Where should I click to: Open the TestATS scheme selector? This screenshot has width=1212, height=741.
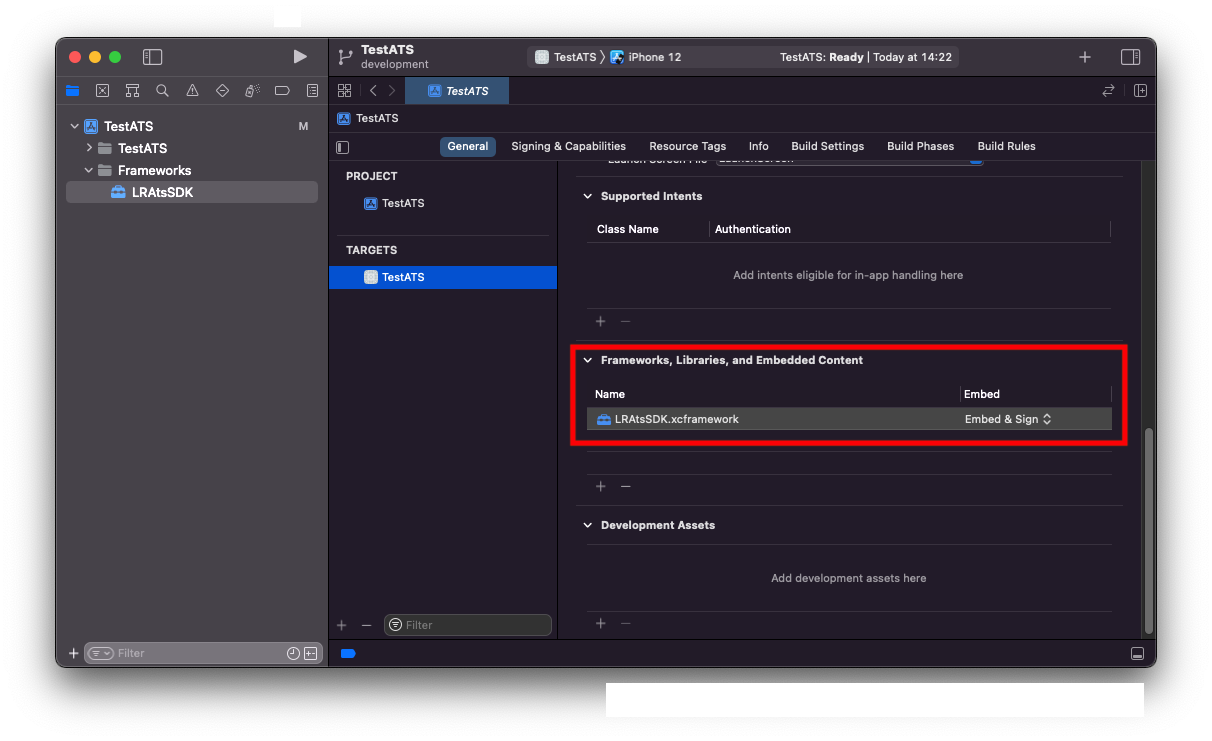[x=566, y=57]
